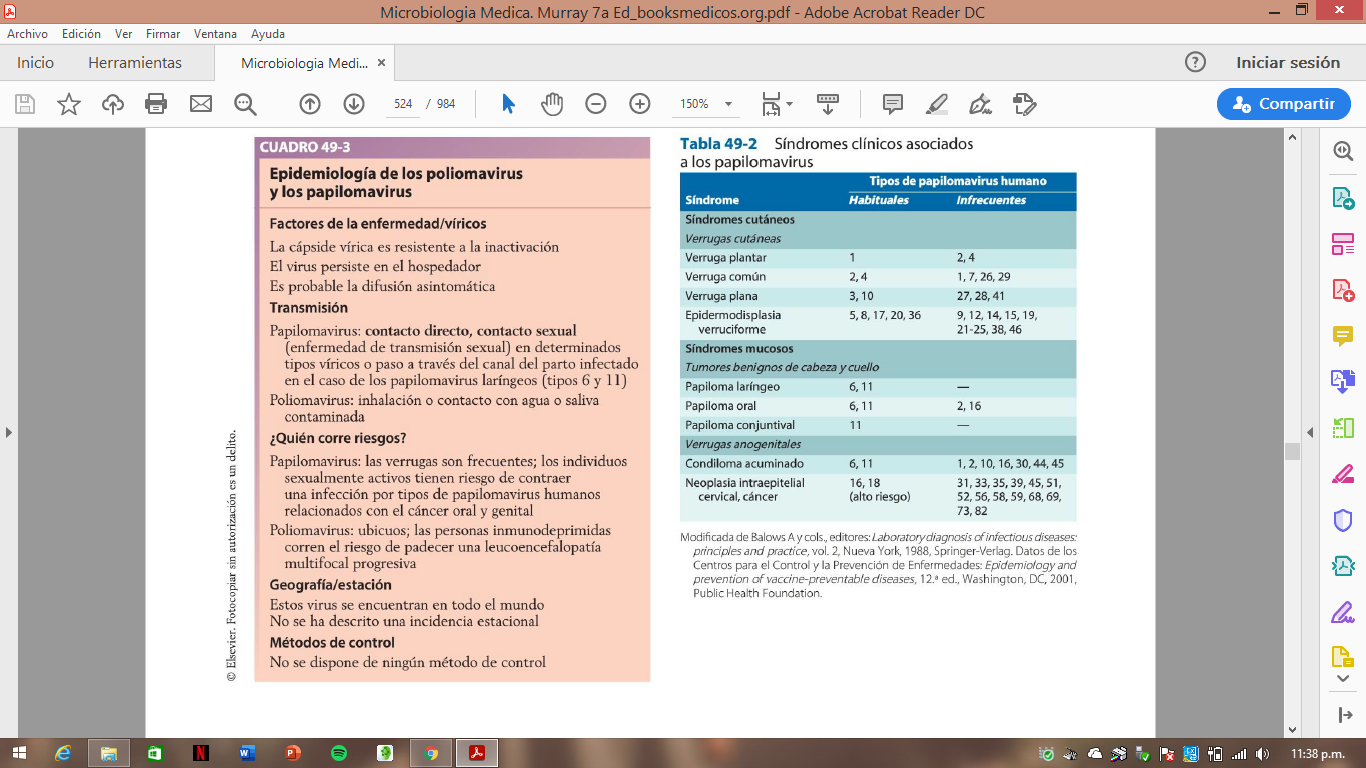Open the help question mark icon
This screenshot has width=1366, height=768.
pyautogui.click(x=1195, y=62)
